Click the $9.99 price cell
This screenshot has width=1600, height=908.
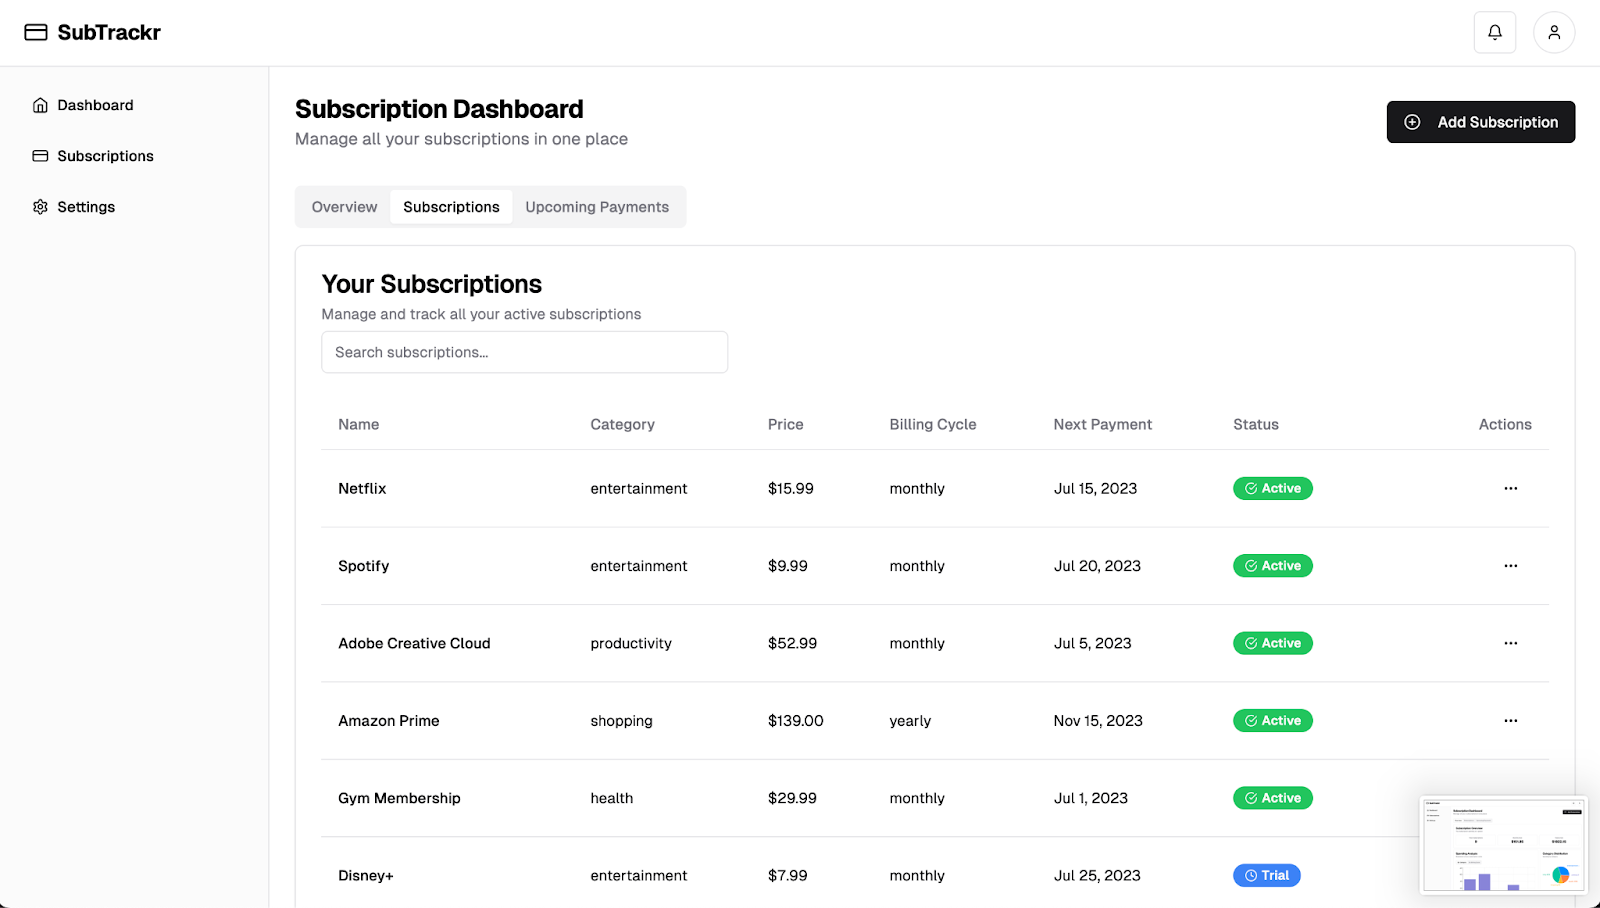point(787,566)
